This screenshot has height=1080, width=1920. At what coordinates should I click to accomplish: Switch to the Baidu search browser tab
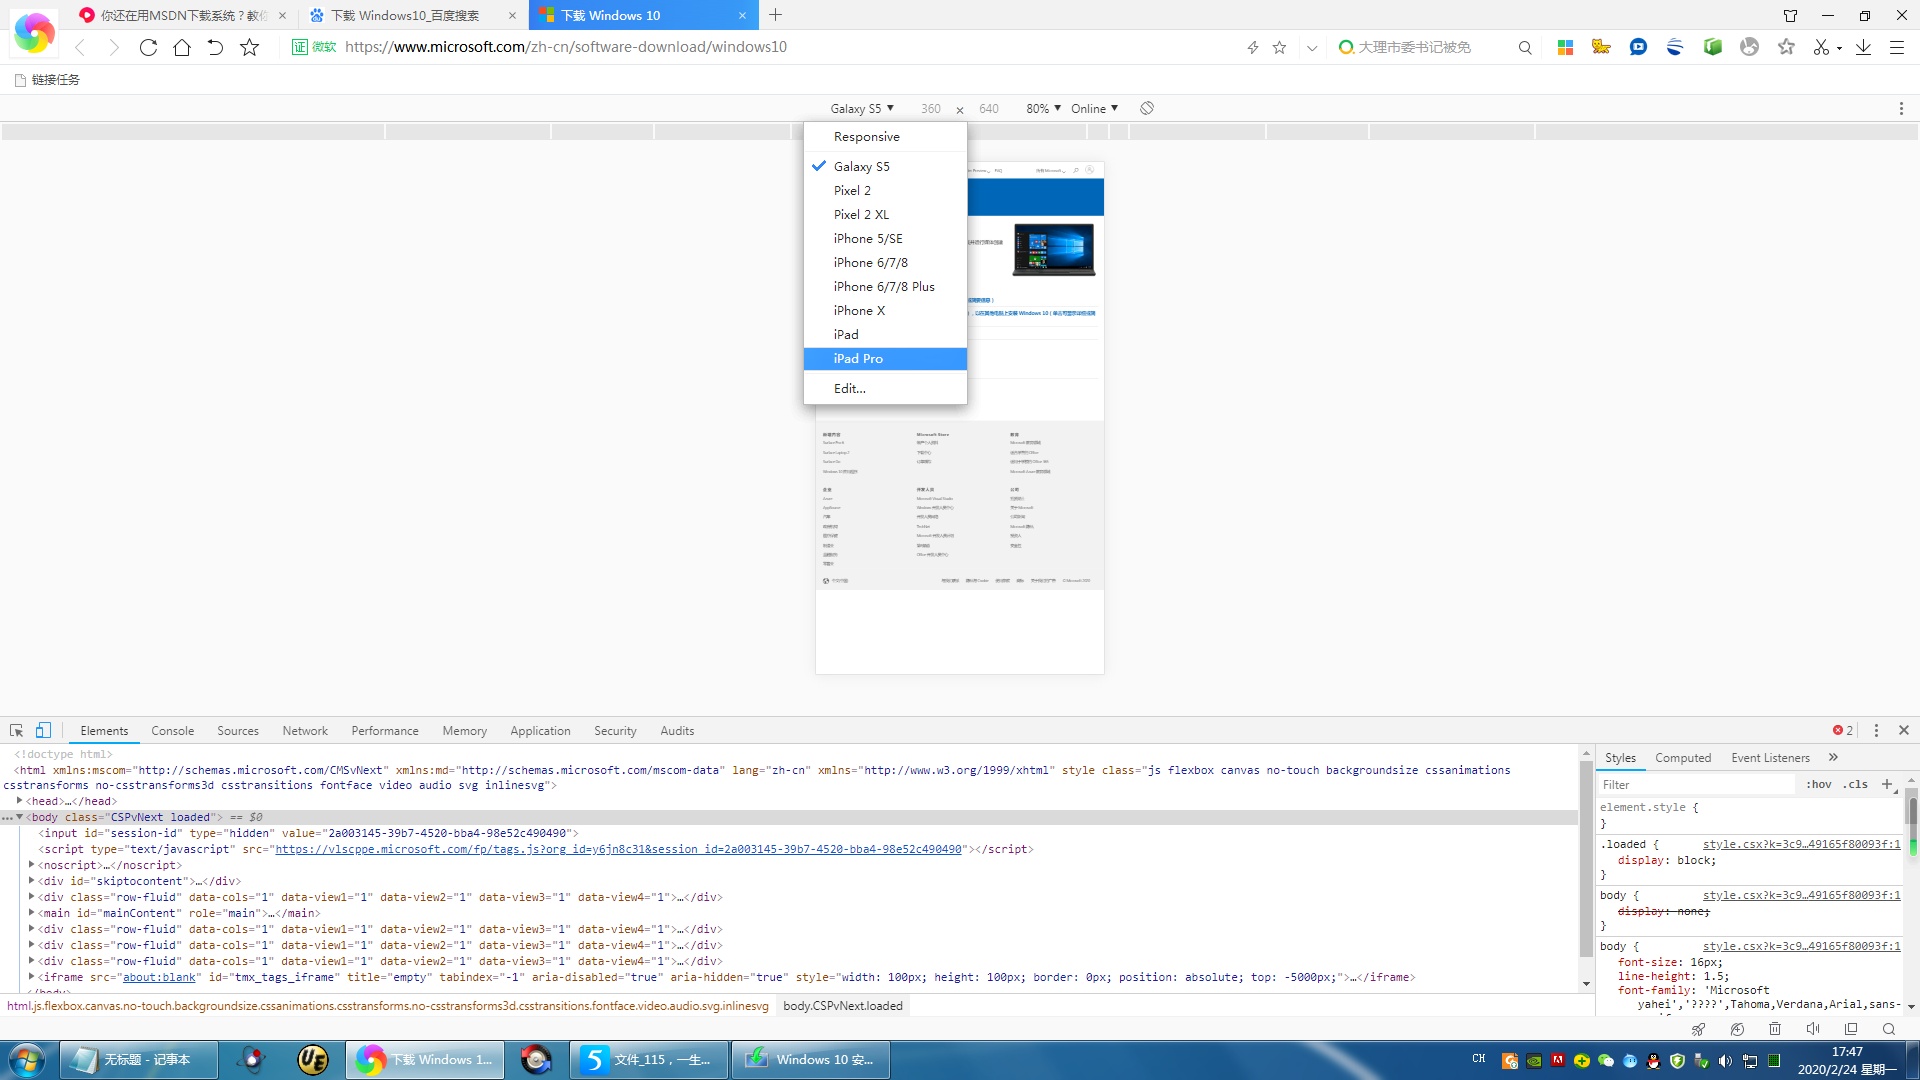[414, 15]
